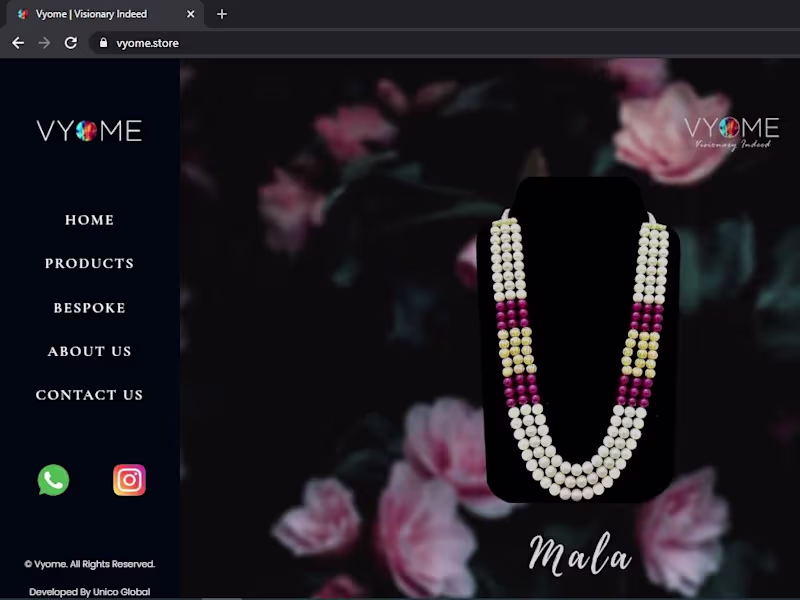Screen dimensions: 800x600
Task: Click the browser forward arrow
Action: (44, 43)
